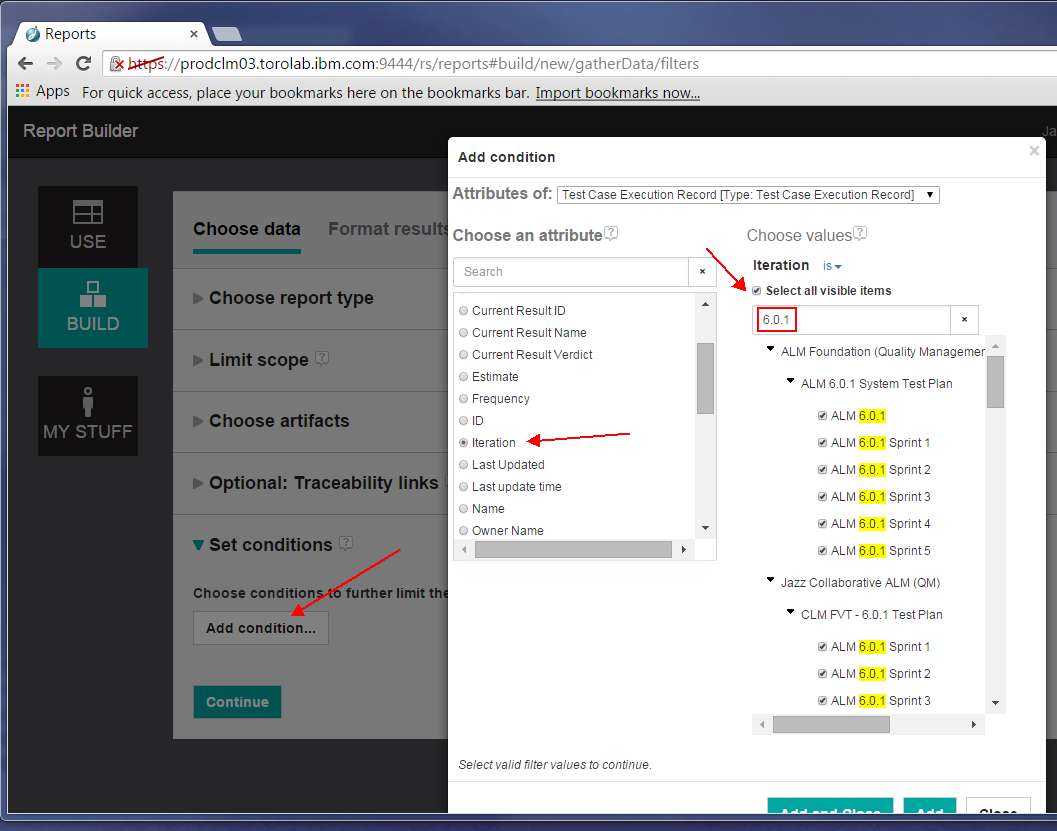The image size is (1057, 831).
Task: Click the browser Forward arrow
Action: tap(55, 63)
